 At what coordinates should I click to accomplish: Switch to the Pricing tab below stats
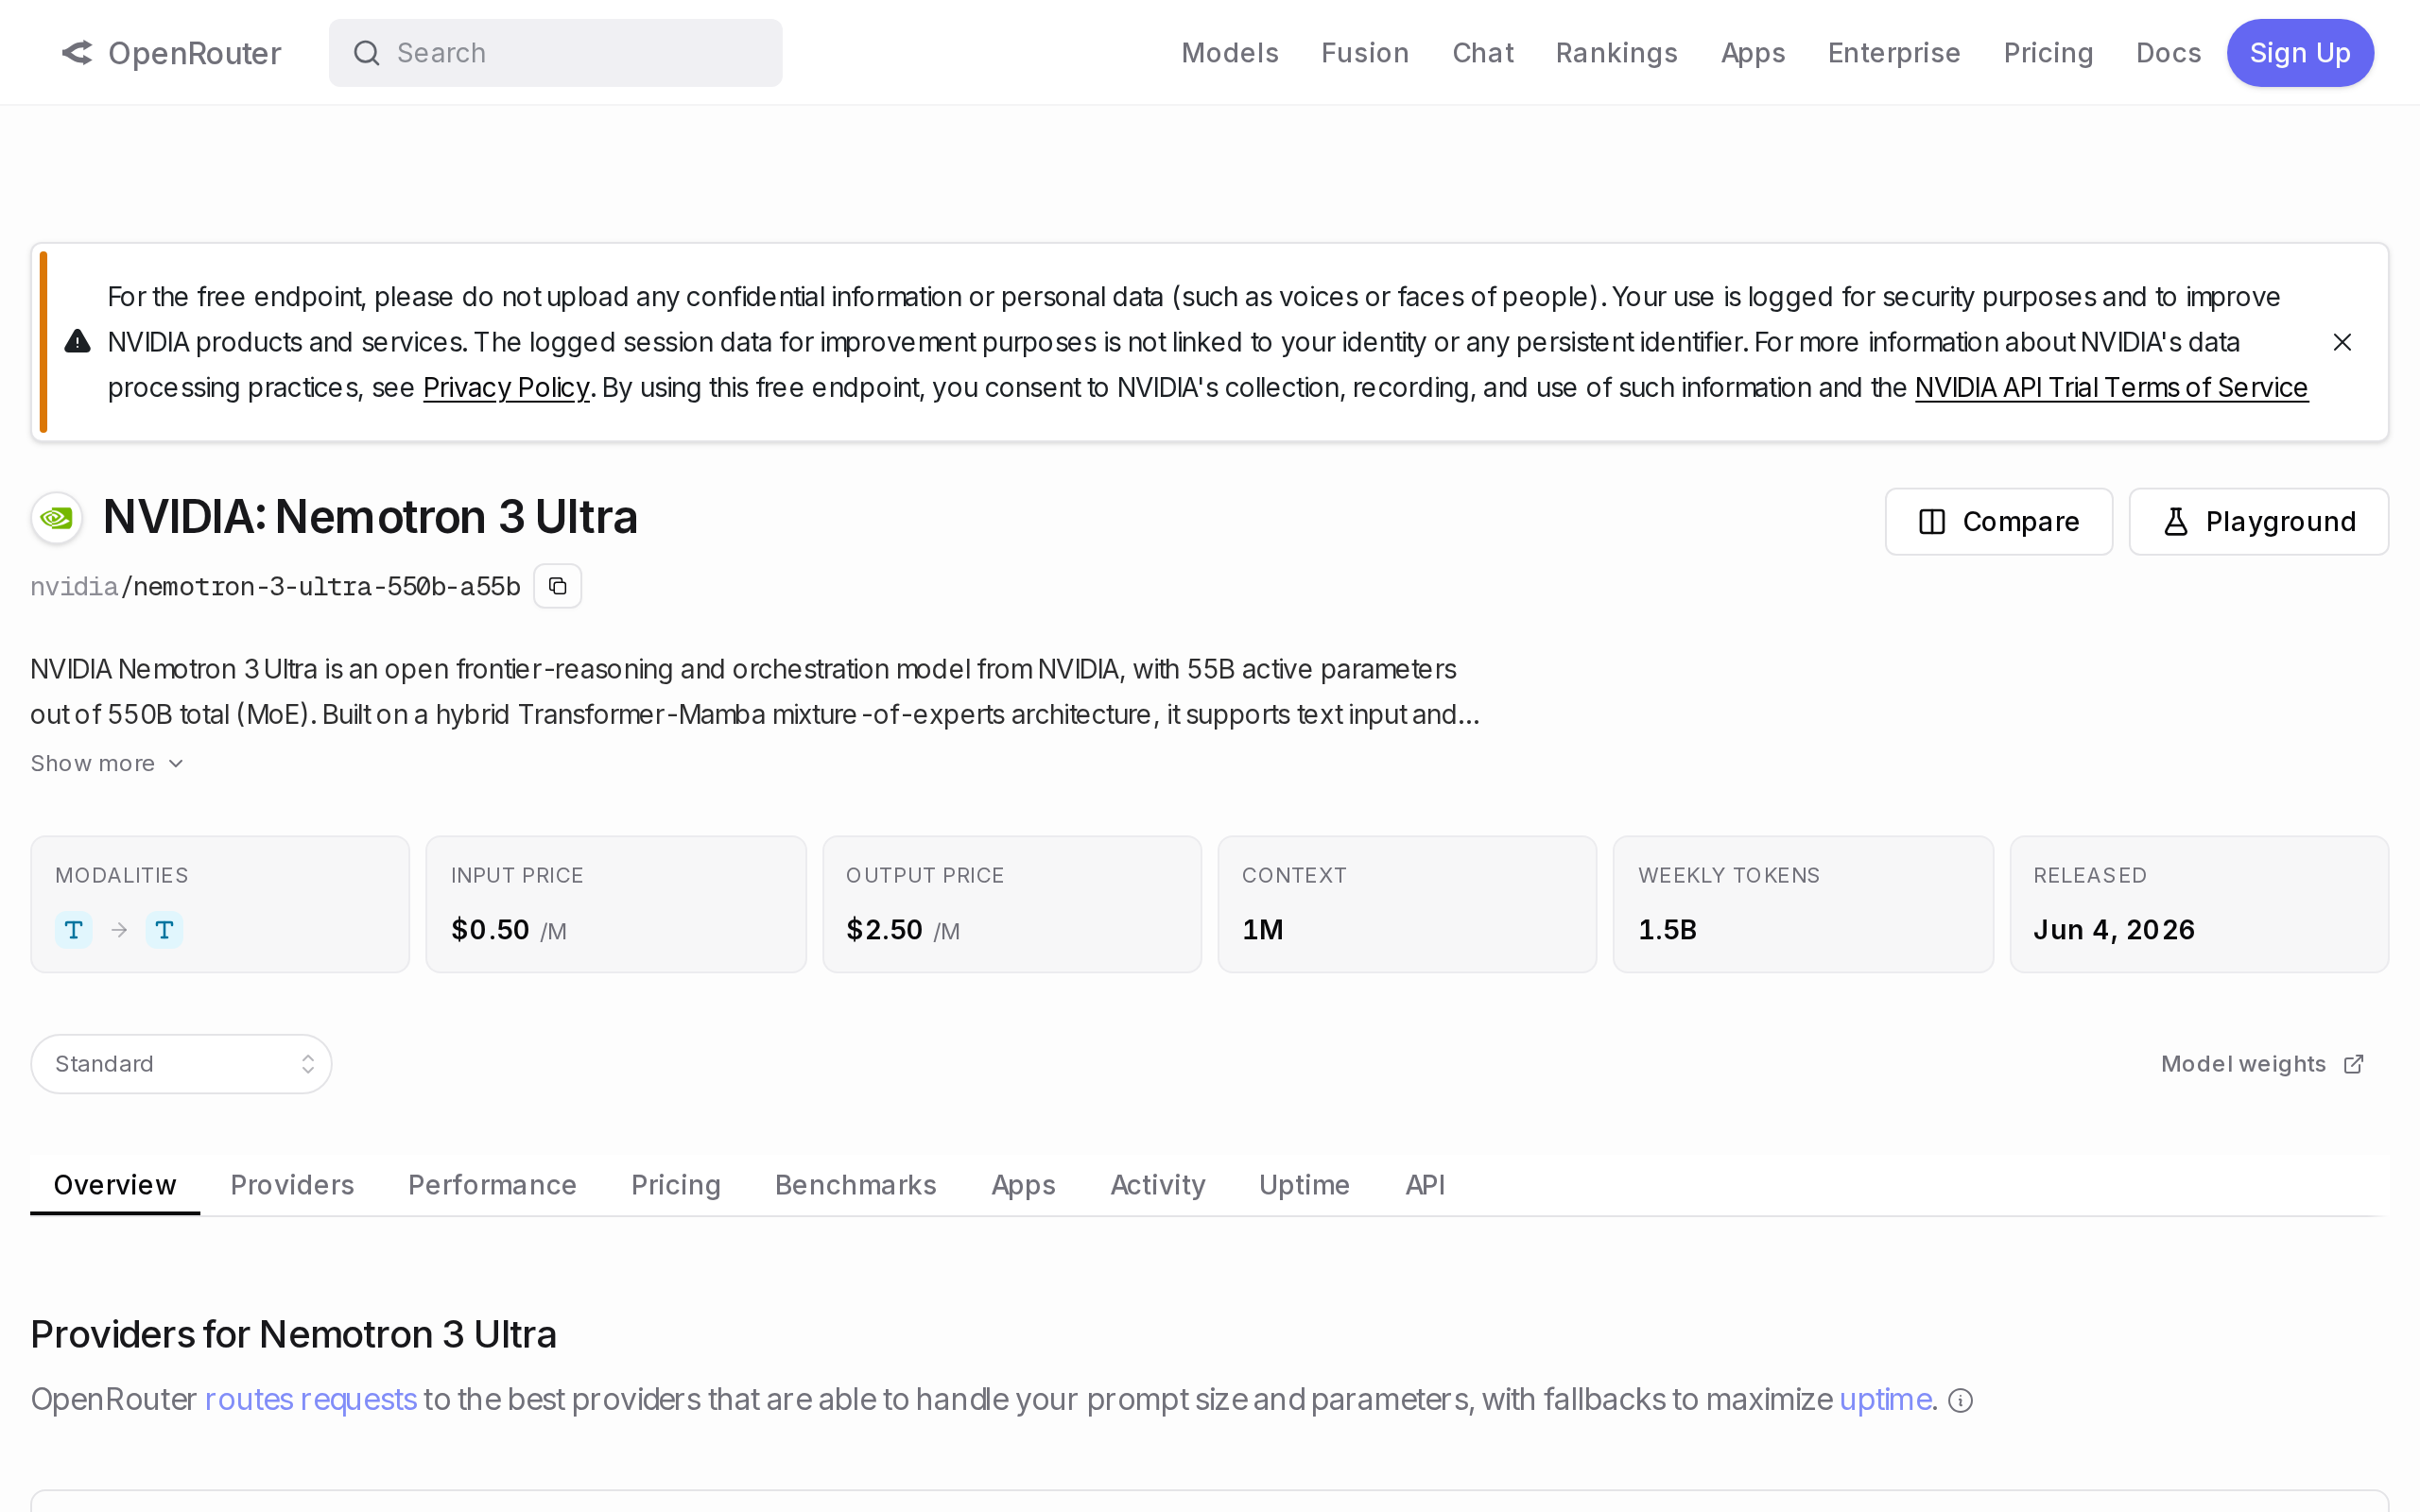point(676,1185)
